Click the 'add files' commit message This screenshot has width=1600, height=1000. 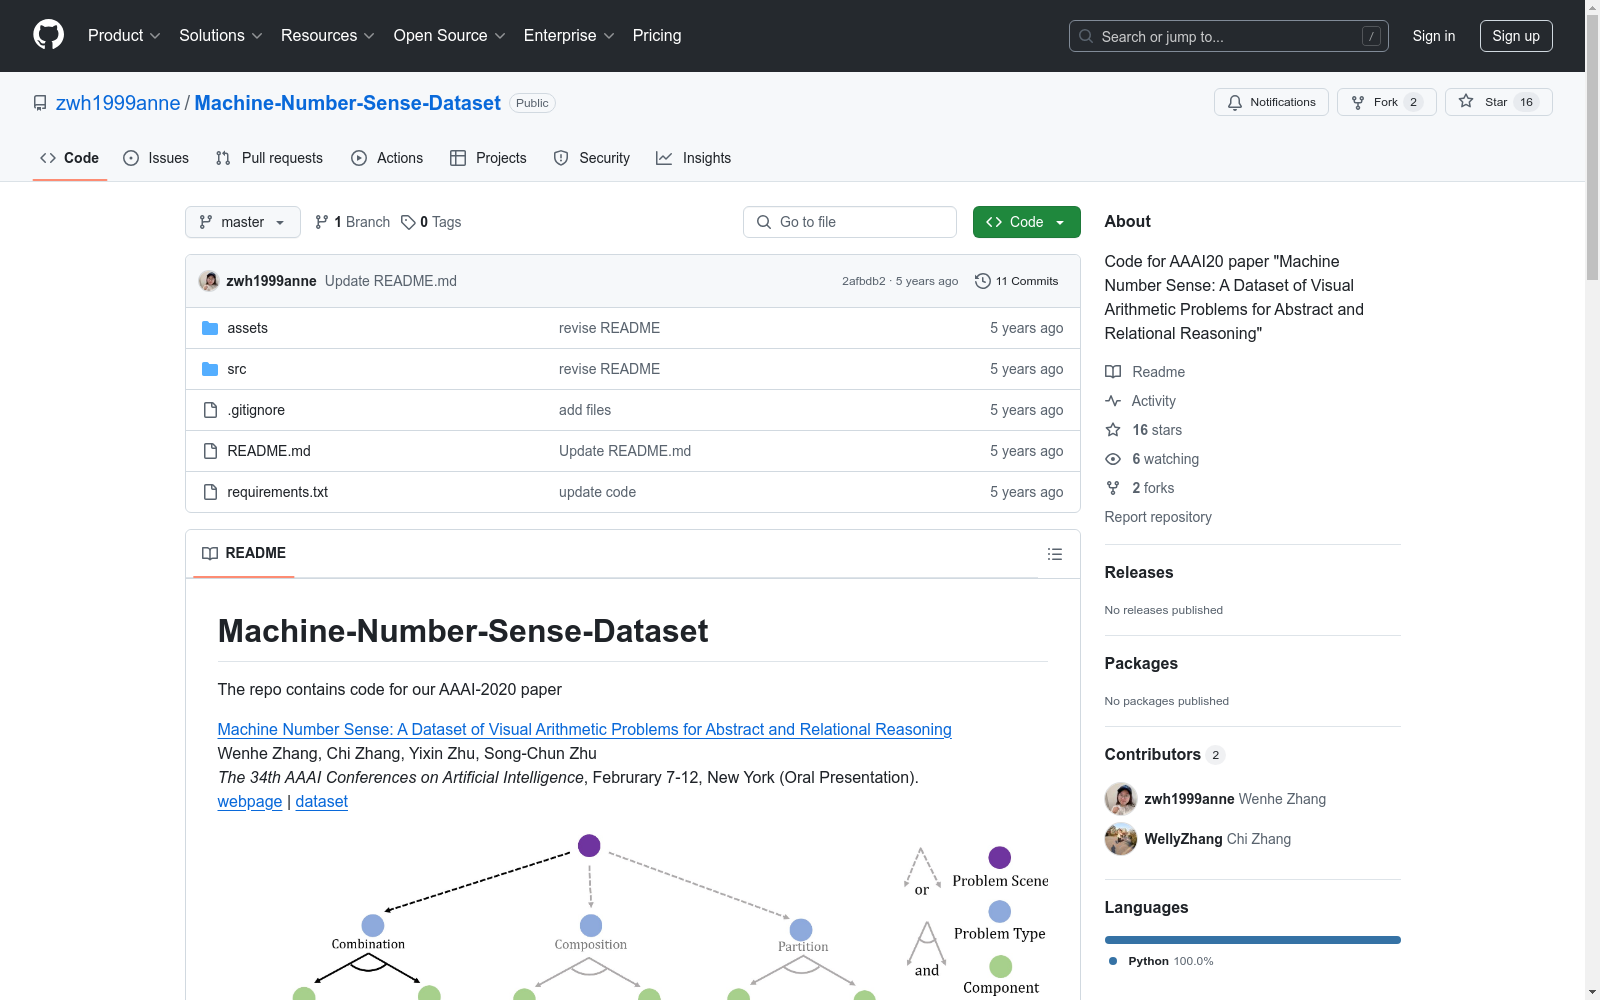point(585,410)
